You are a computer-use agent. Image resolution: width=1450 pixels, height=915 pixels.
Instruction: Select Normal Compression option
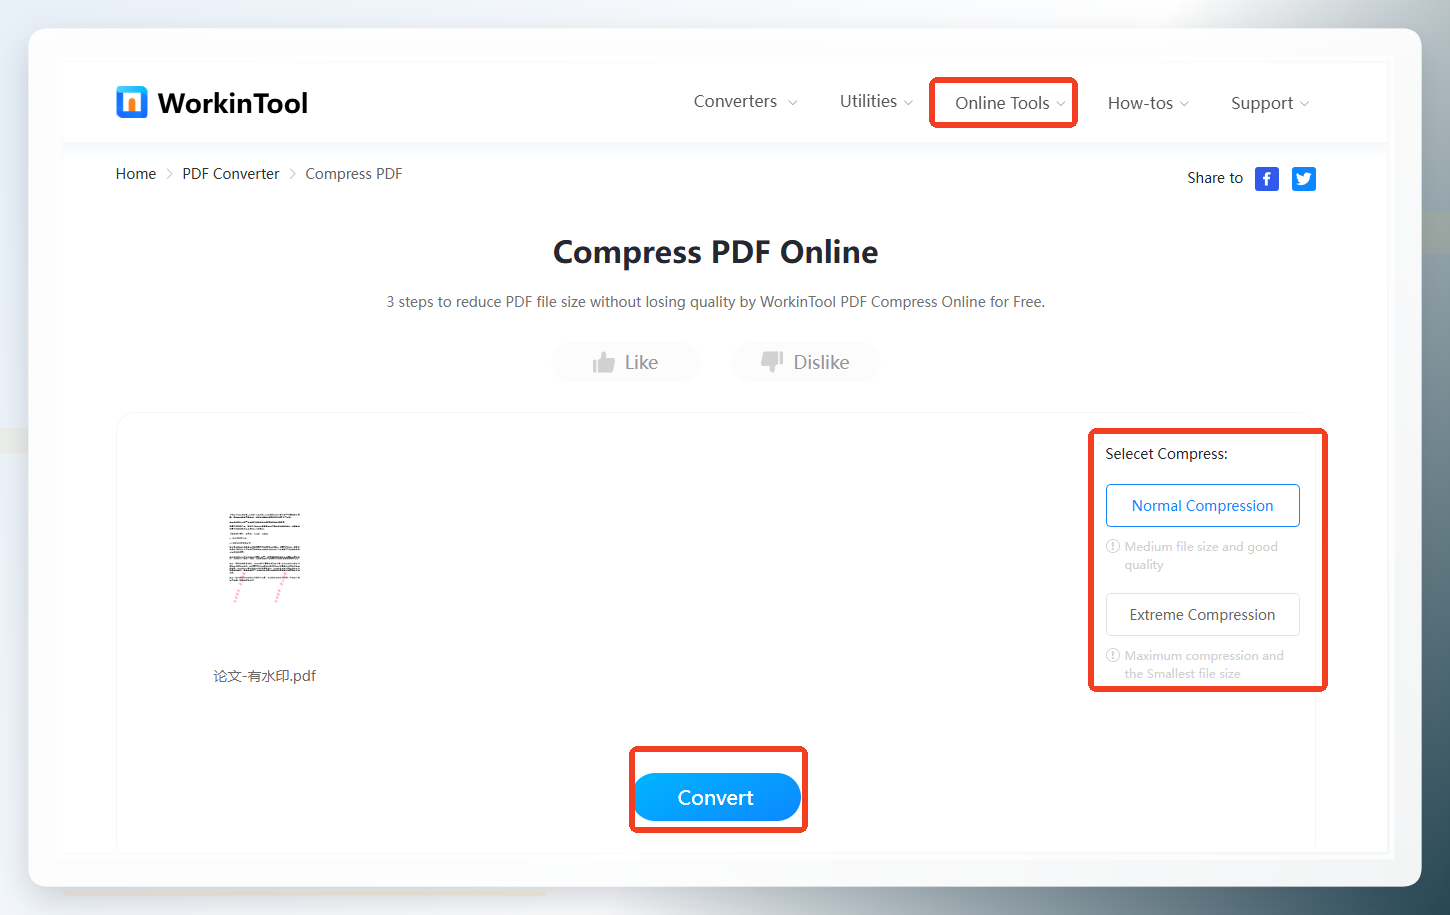click(x=1202, y=505)
